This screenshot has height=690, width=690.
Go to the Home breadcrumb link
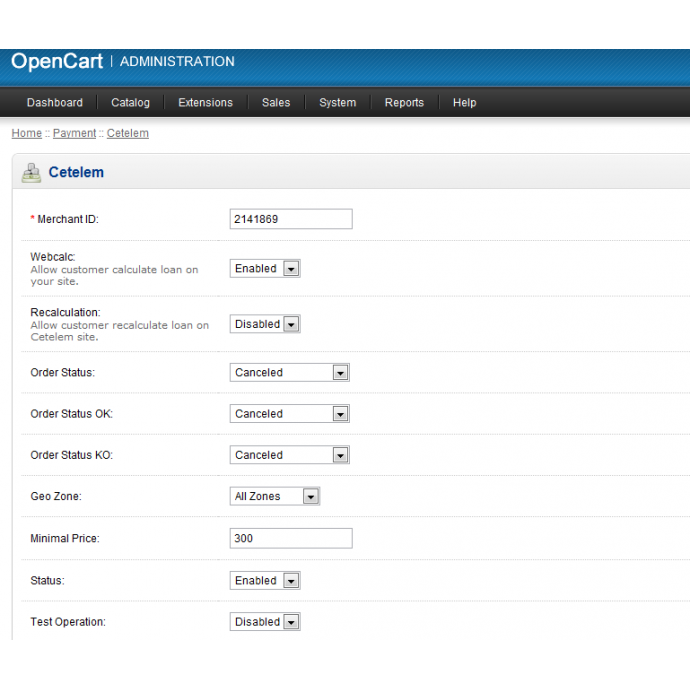pyautogui.click(x=26, y=133)
